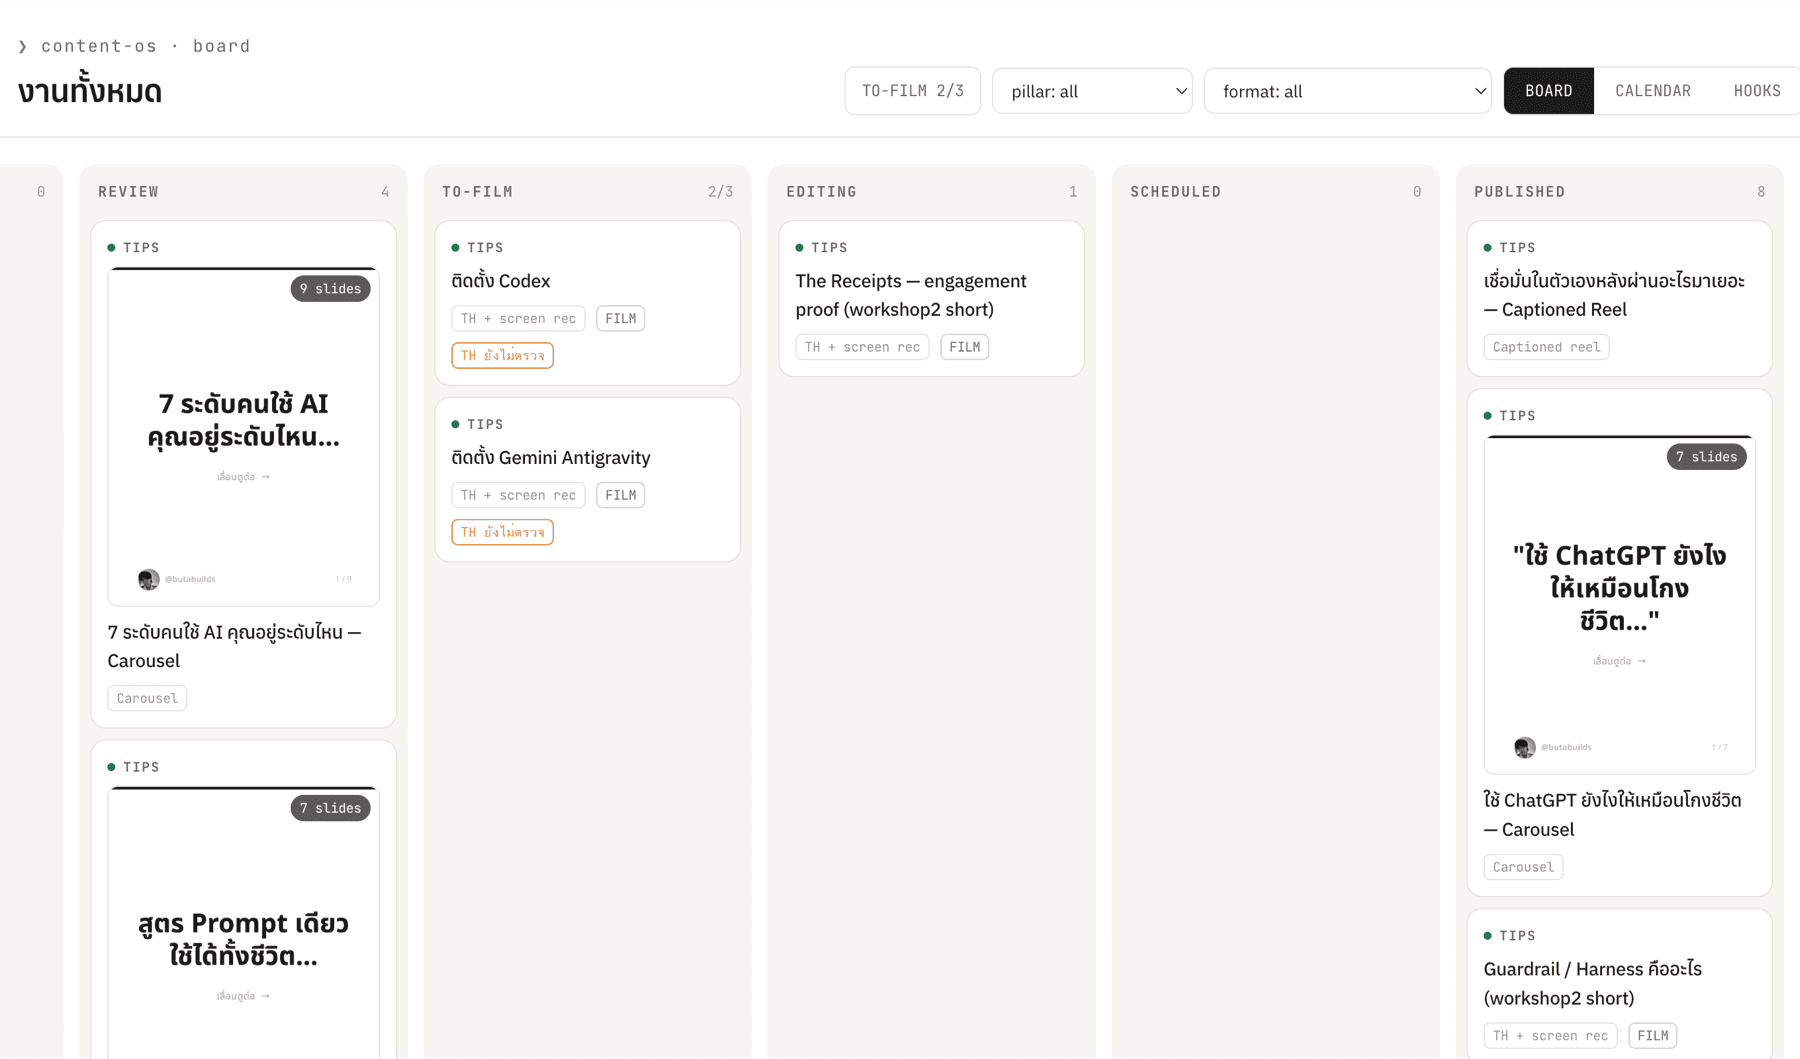Click the PUBLISHED column header
1800x1059 pixels.
(x=1520, y=192)
